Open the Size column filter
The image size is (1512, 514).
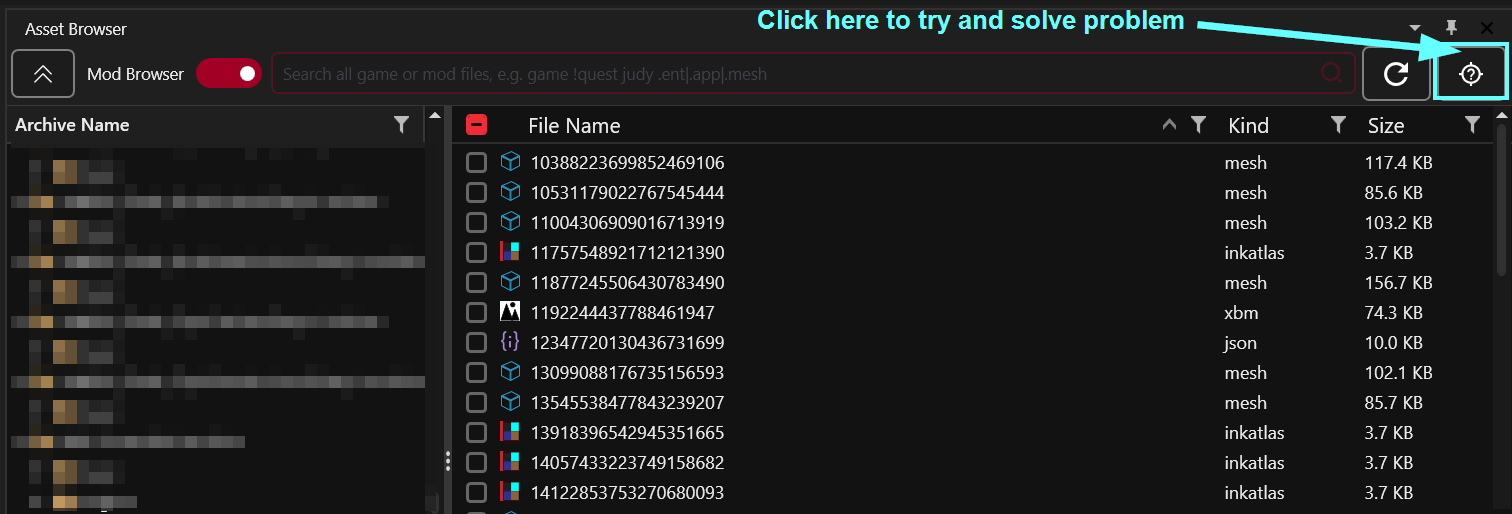point(1472,125)
